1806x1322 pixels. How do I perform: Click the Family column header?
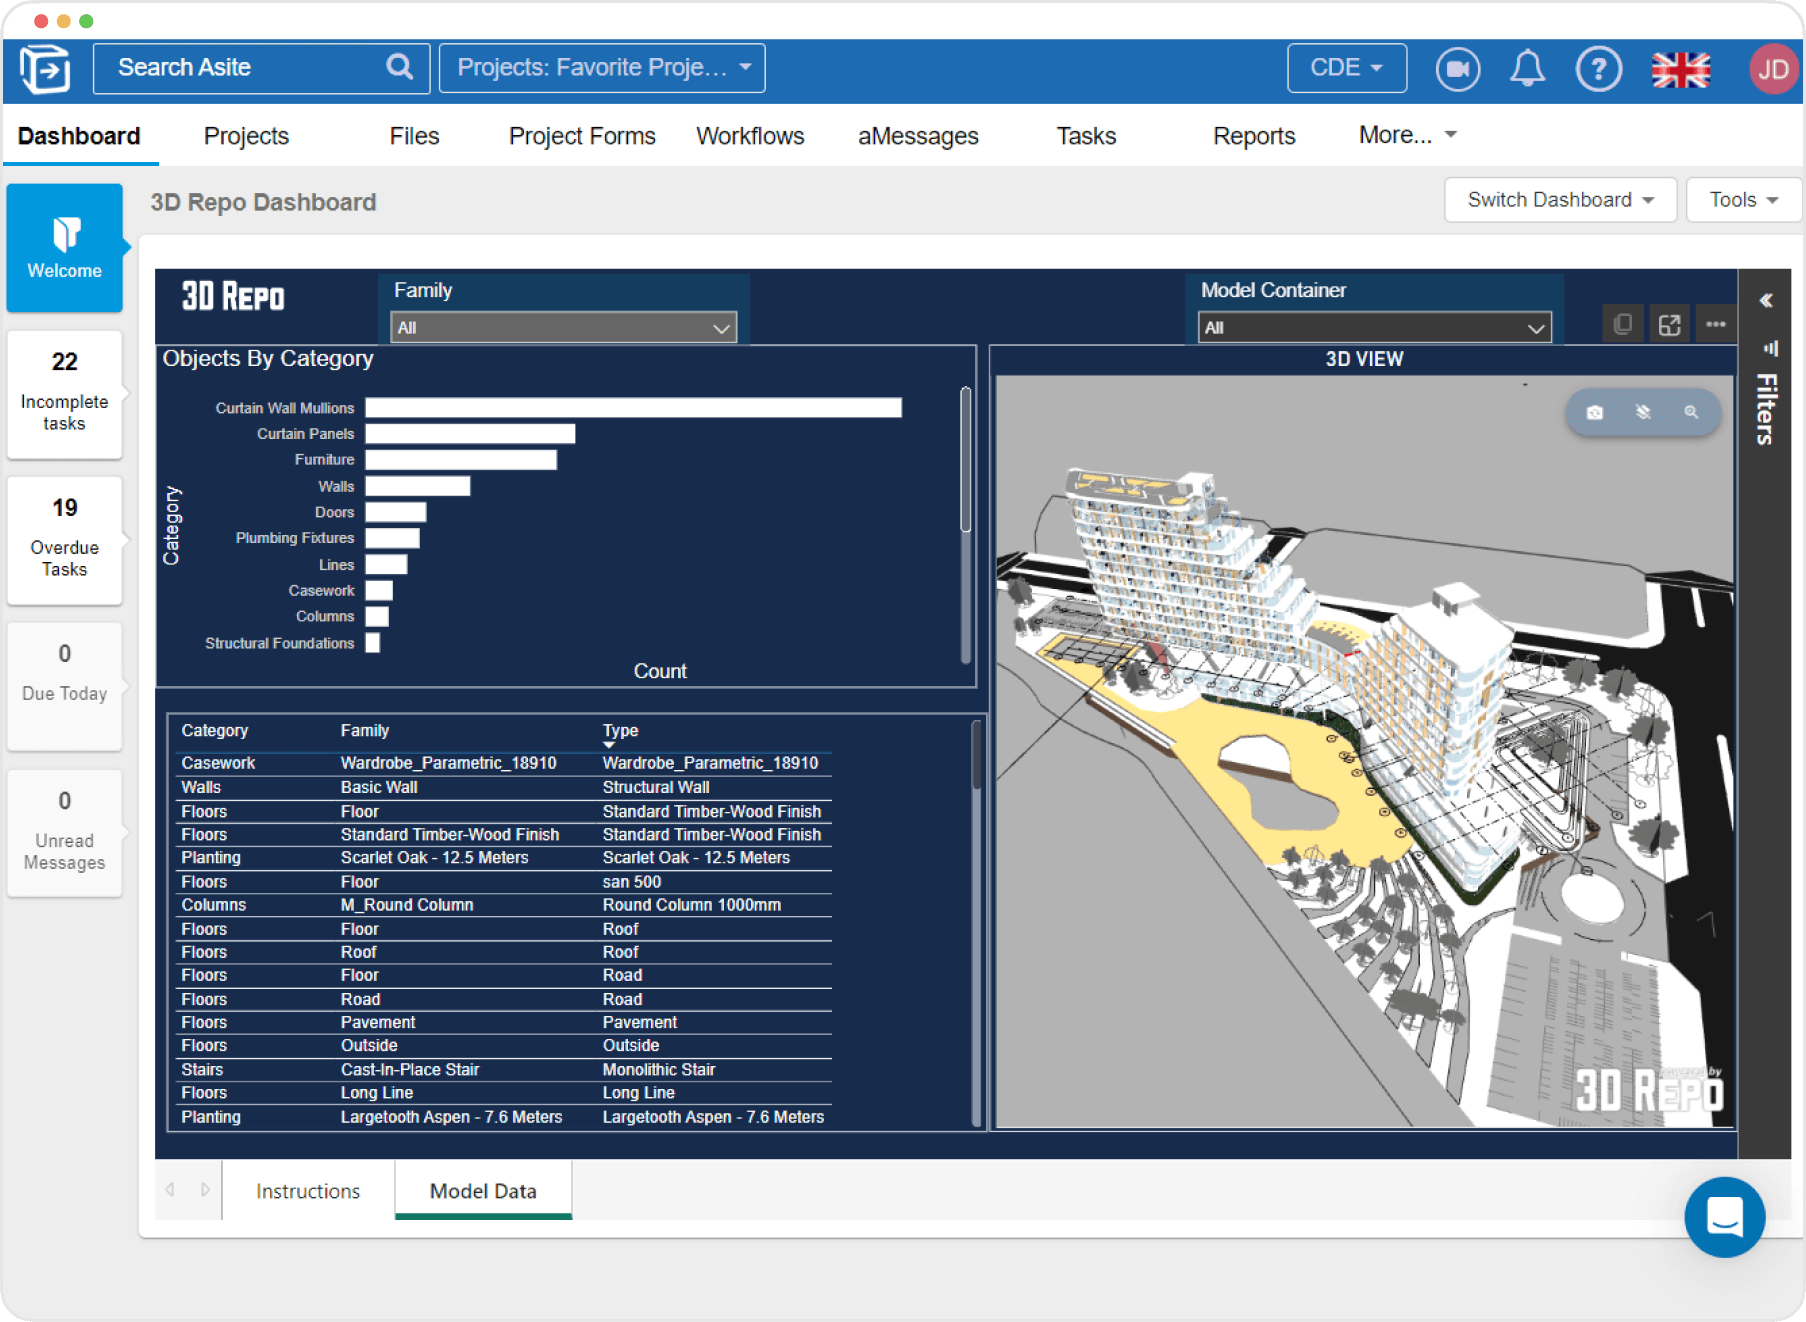coord(365,731)
